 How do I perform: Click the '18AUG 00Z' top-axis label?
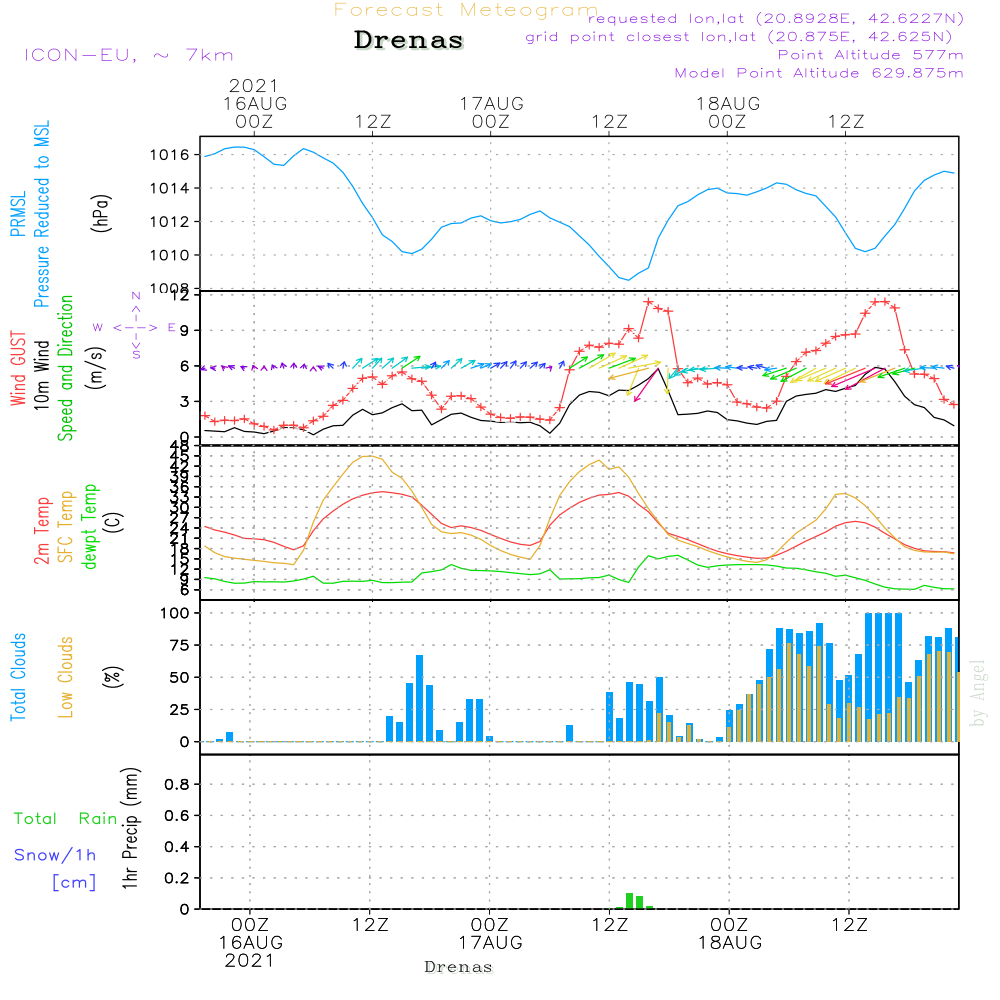click(728, 112)
